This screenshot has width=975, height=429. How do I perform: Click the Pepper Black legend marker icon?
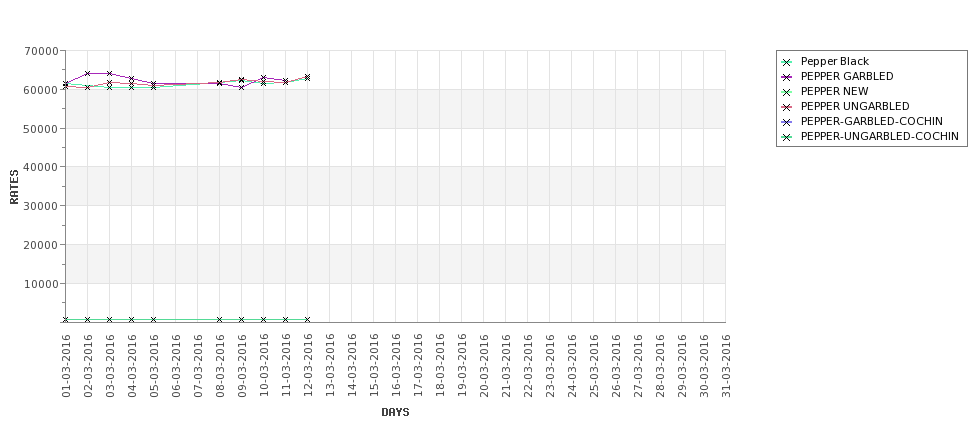click(787, 62)
